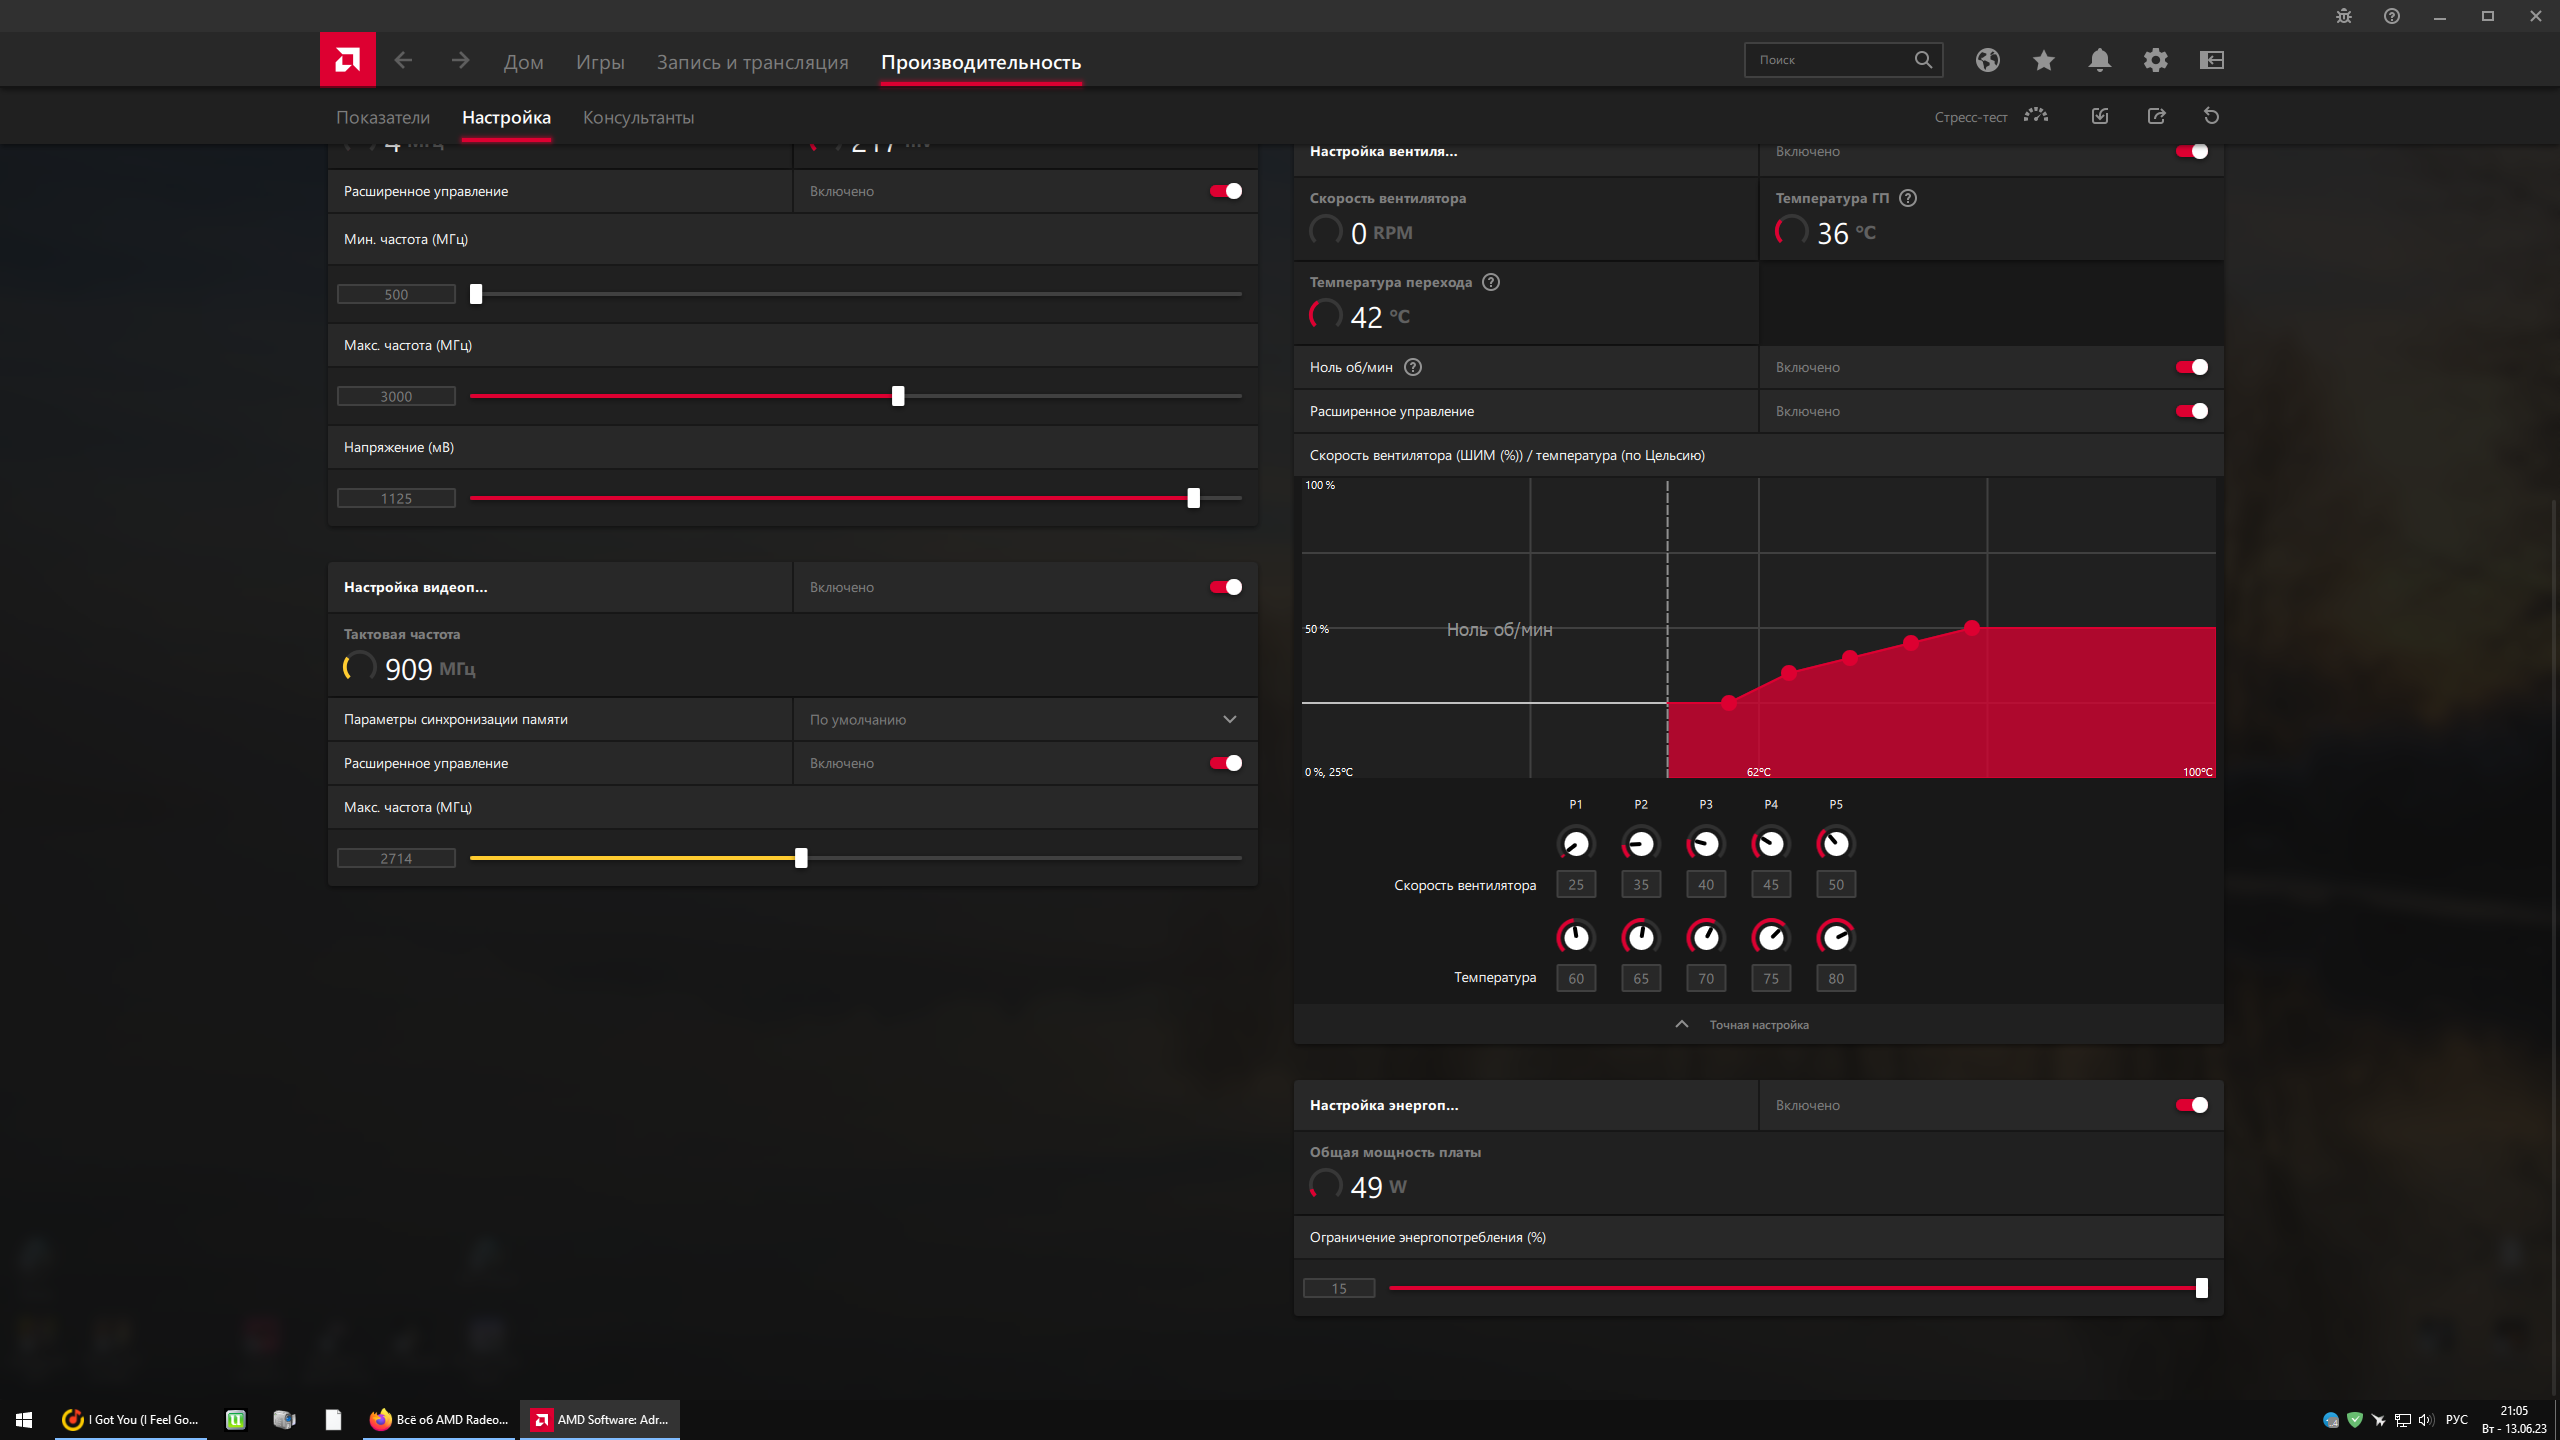Open the web browser globe icon
The image size is (2560, 1440).
(1987, 60)
